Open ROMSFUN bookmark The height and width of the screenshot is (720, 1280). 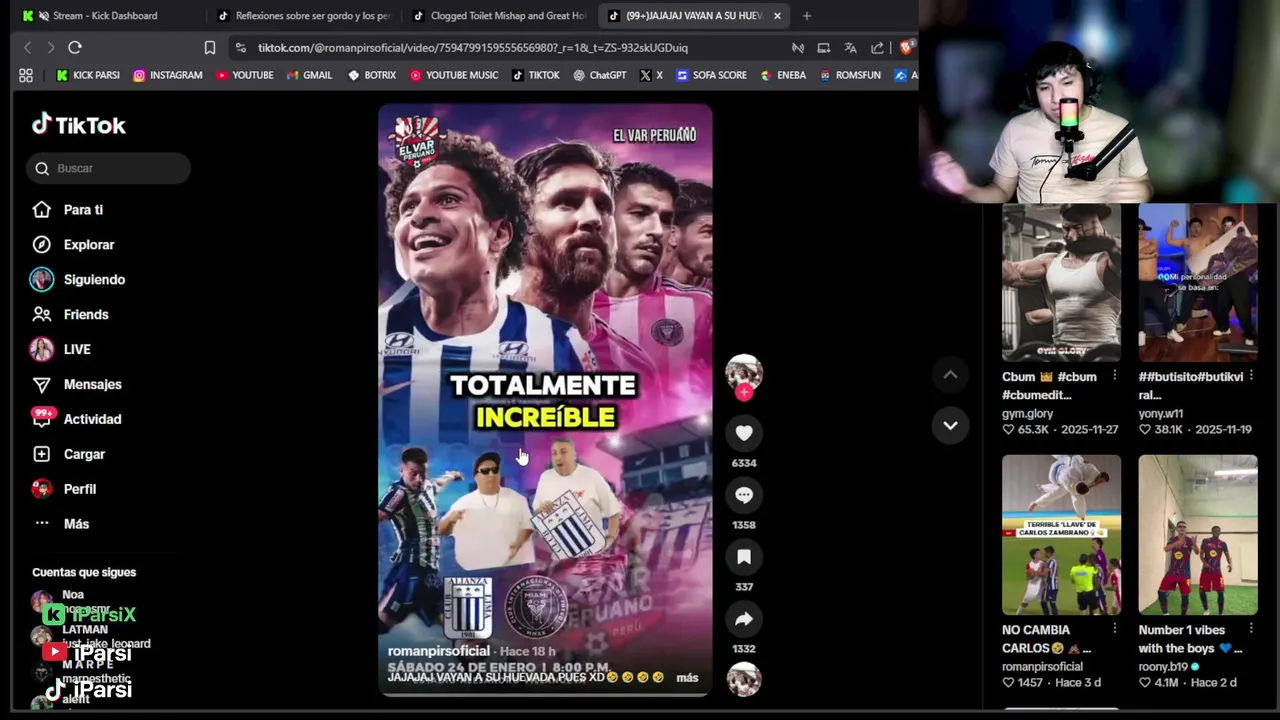pyautogui.click(x=850, y=75)
